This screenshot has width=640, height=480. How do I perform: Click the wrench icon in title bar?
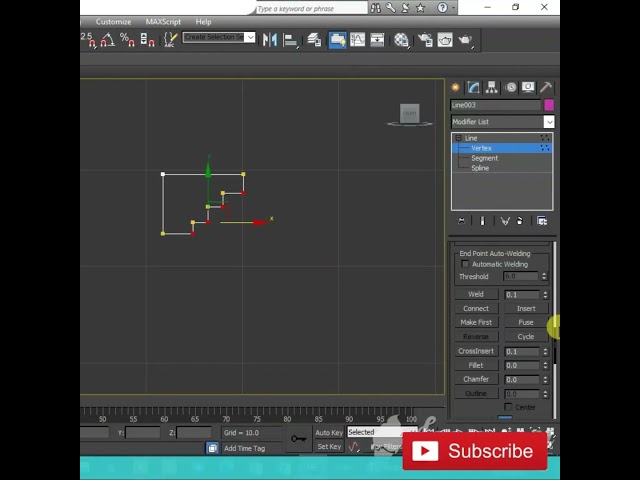391,8
